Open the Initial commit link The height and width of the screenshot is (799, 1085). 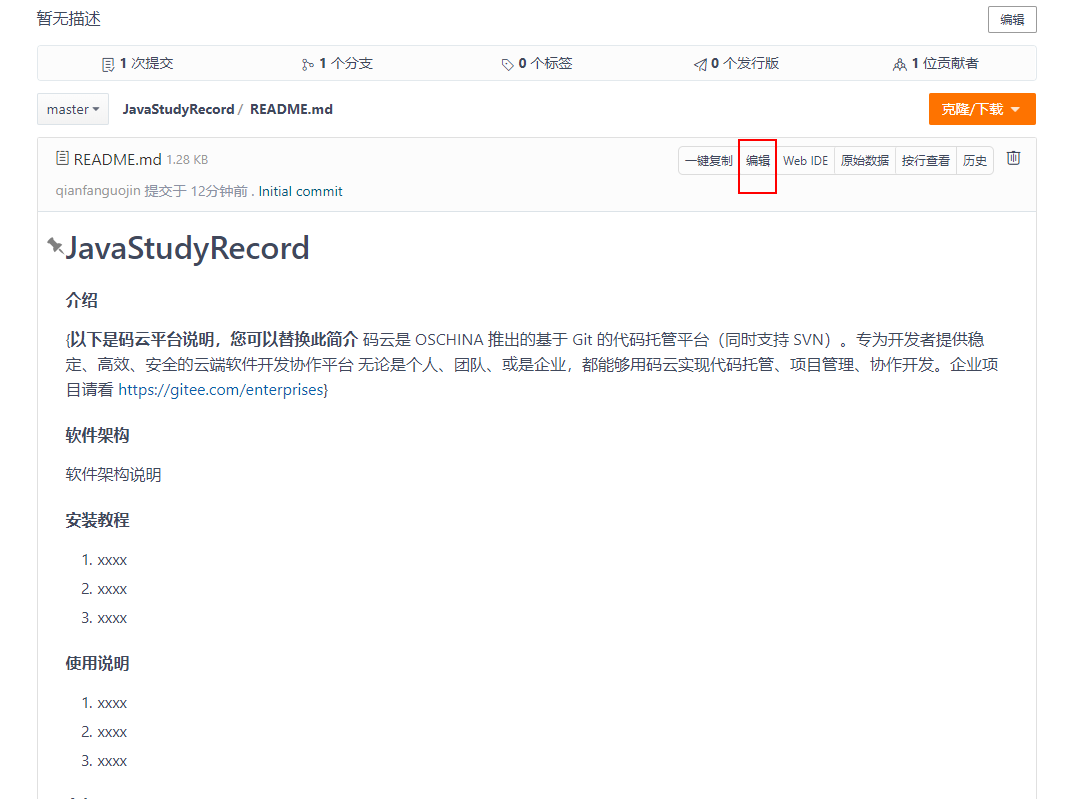click(x=300, y=191)
